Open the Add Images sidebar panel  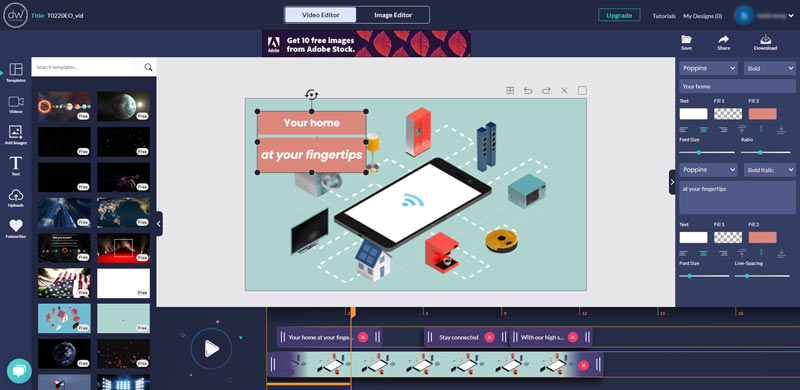pyautogui.click(x=16, y=135)
